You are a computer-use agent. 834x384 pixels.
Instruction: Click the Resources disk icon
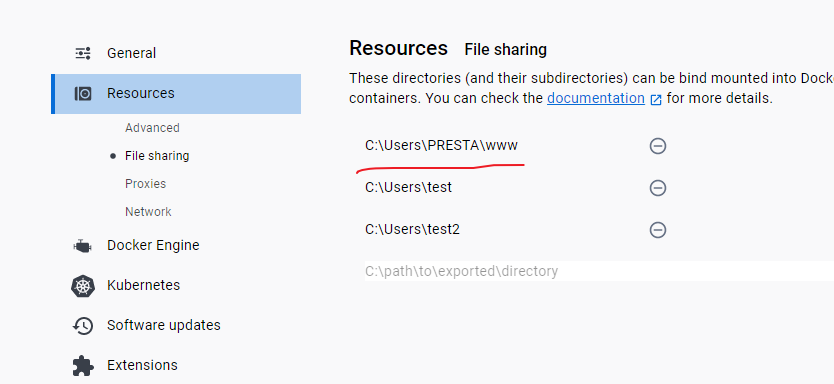(83, 94)
